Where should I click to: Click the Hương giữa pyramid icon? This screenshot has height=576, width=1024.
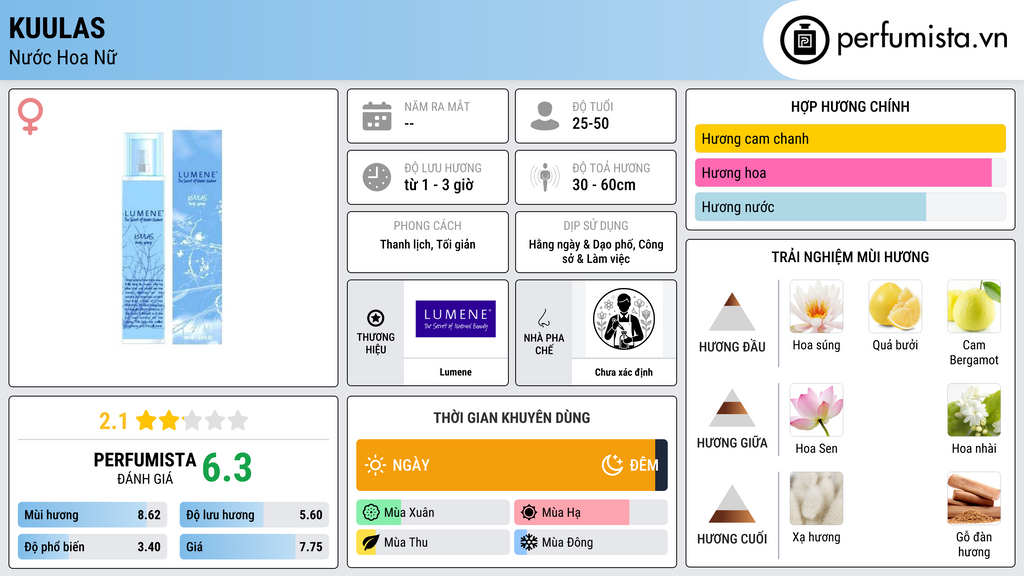coord(732,408)
